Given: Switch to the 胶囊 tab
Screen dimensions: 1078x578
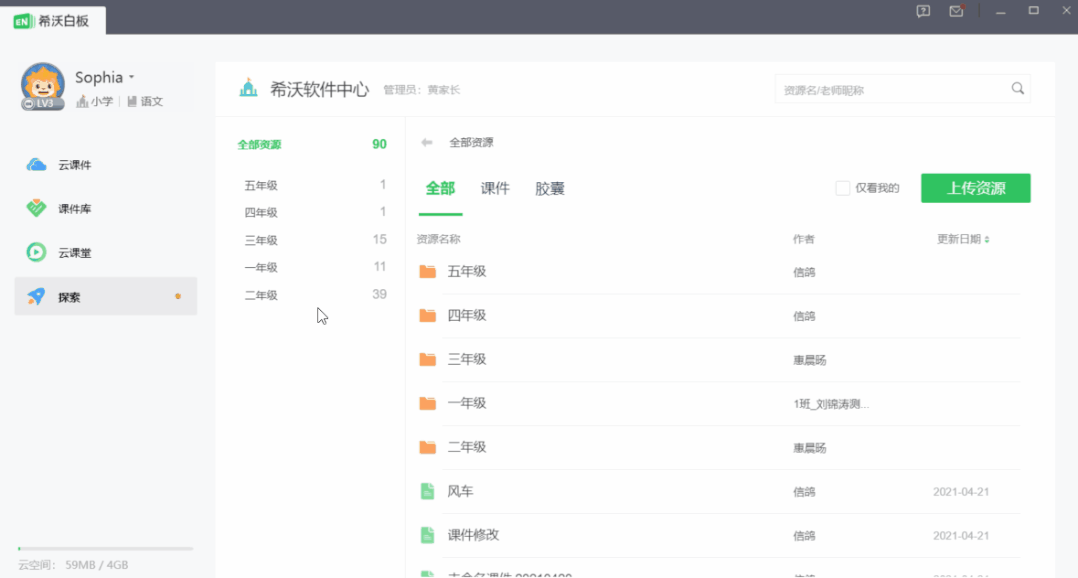Looking at the screenshot, I should [550, 188].
